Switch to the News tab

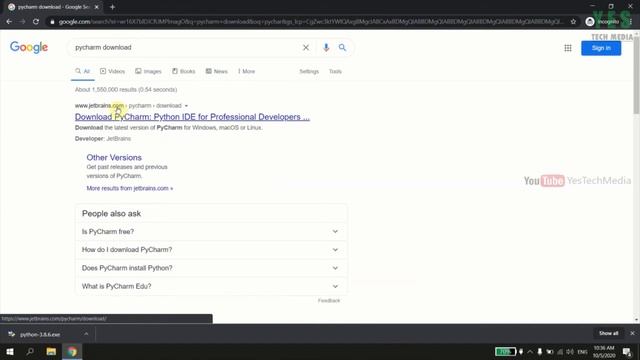tap(217, 71)
